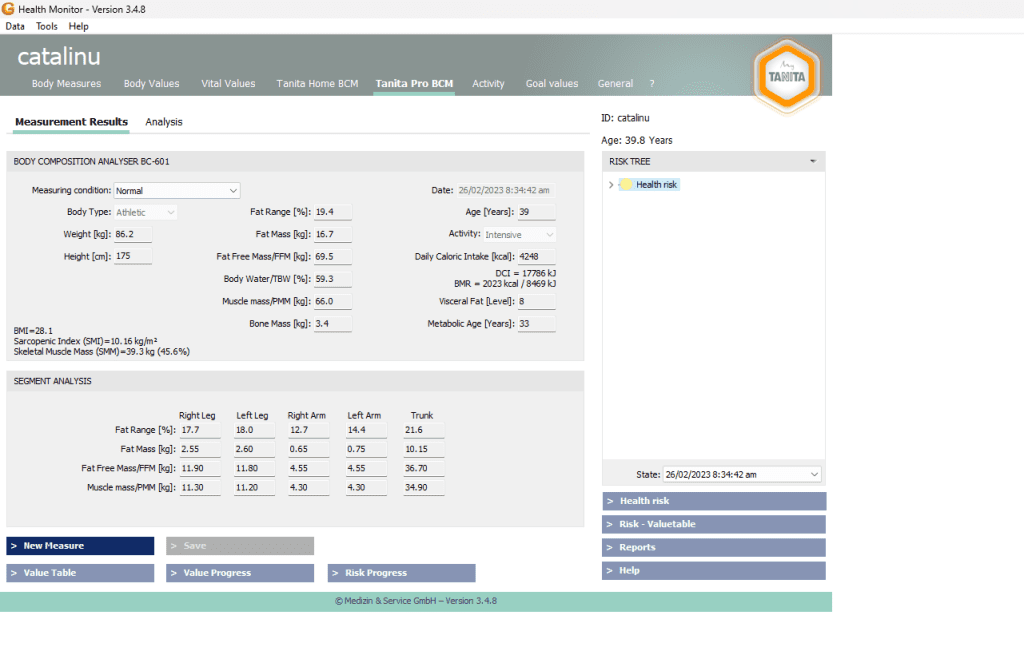The height and width of the screenshot is (651, 1024).
Task: Go to the Tanita Home BCM tab
Action: point(317,84)
